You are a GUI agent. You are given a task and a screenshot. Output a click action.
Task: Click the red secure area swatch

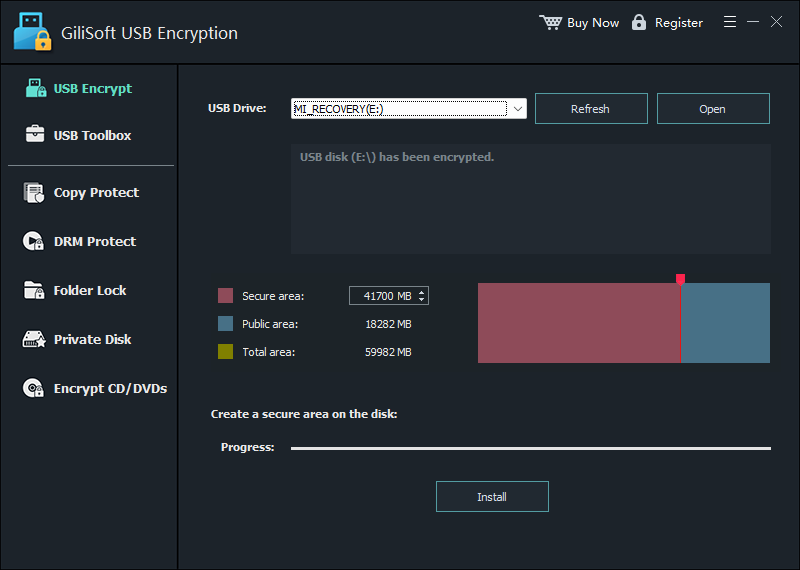click(x=225, y=295)
